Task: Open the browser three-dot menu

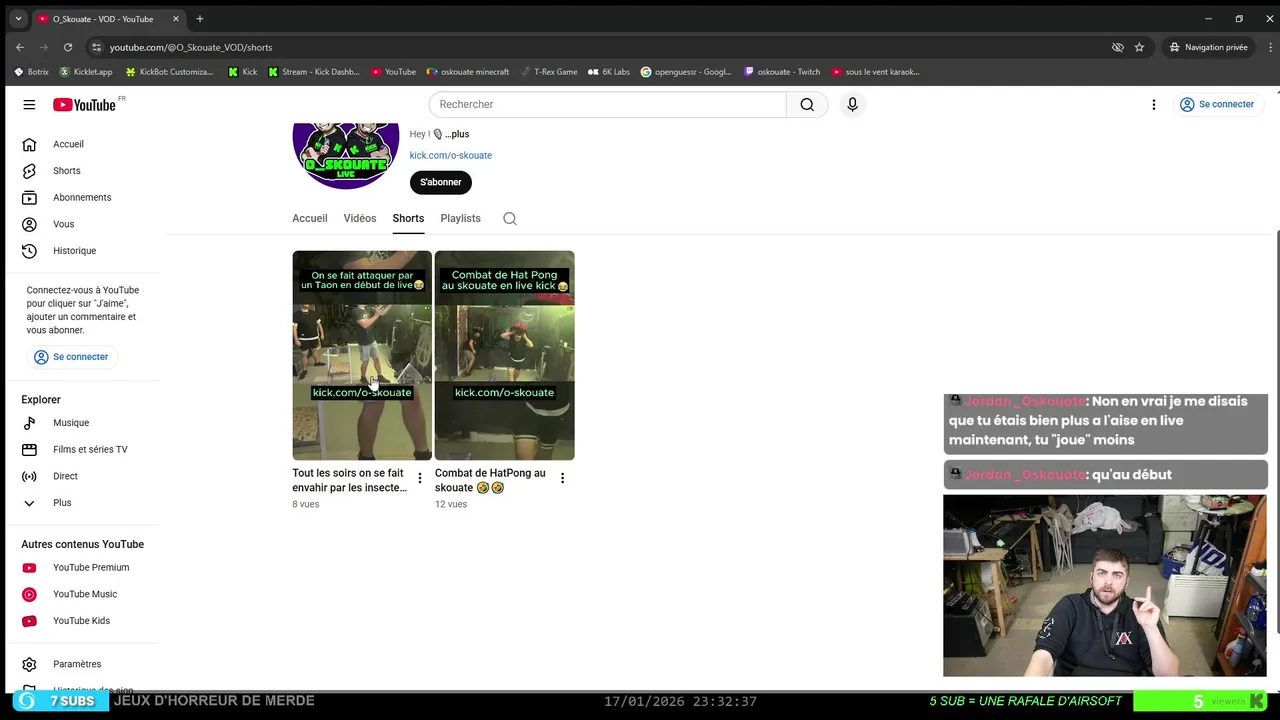Action: pyautogui.click(x=1271, y=47)
